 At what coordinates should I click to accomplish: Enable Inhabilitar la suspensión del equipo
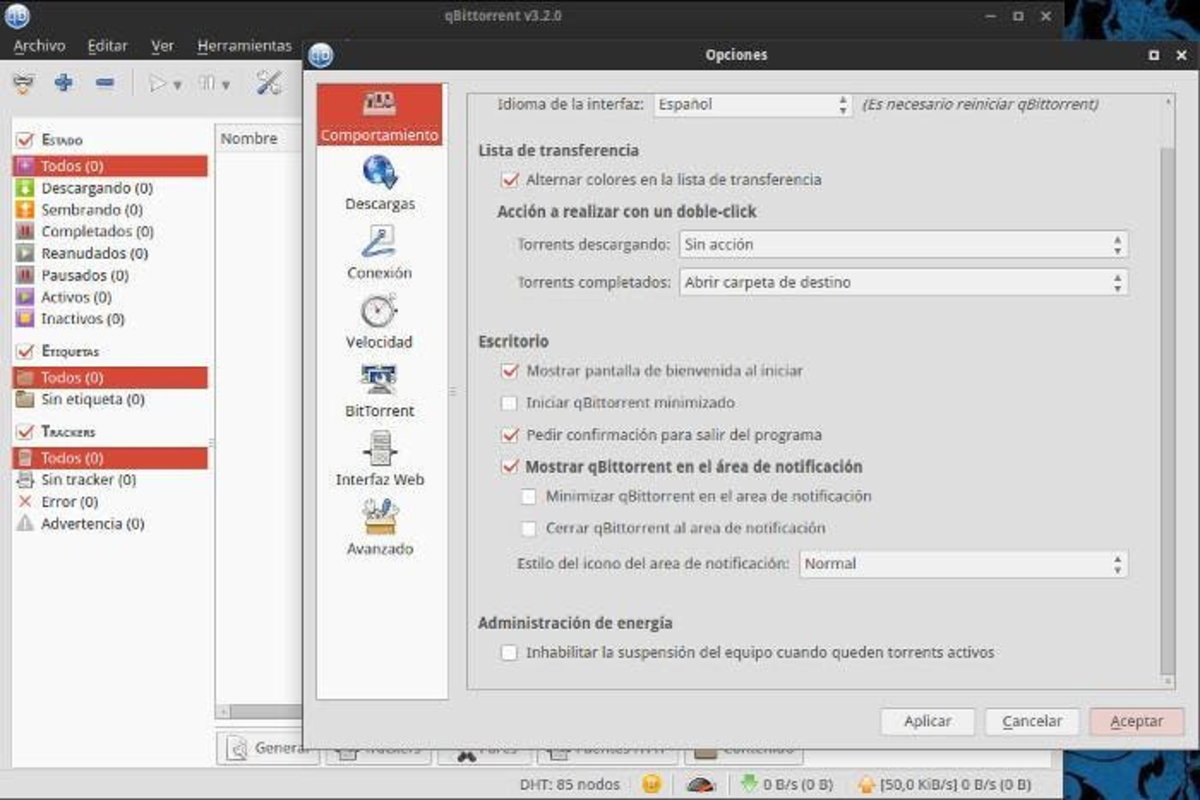tap(510, 653)
